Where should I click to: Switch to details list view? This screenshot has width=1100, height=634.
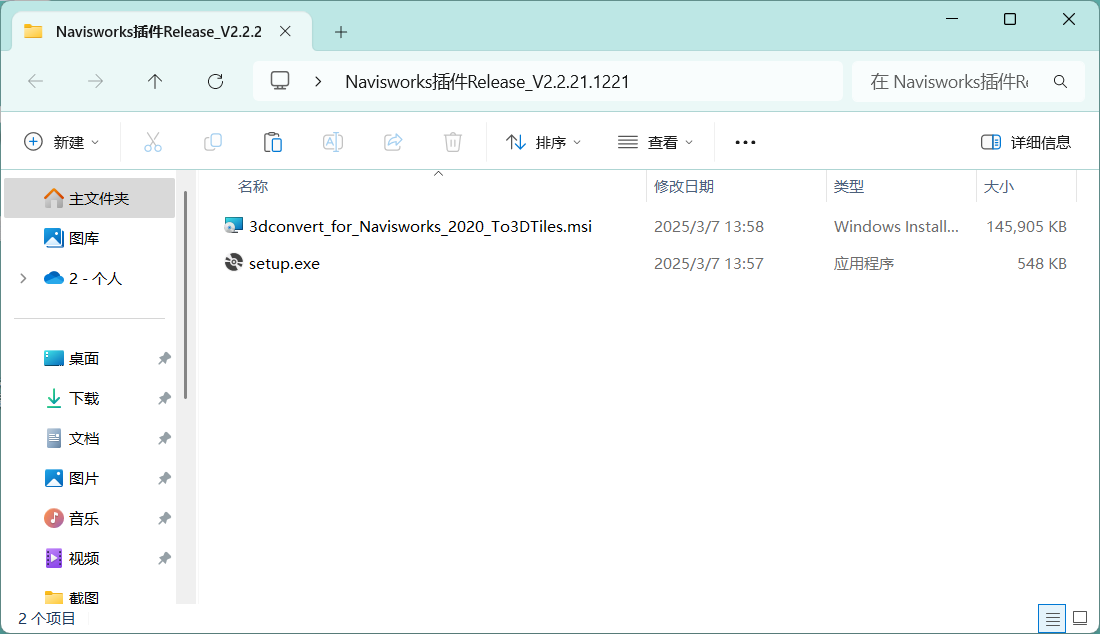coord(1052,619)
